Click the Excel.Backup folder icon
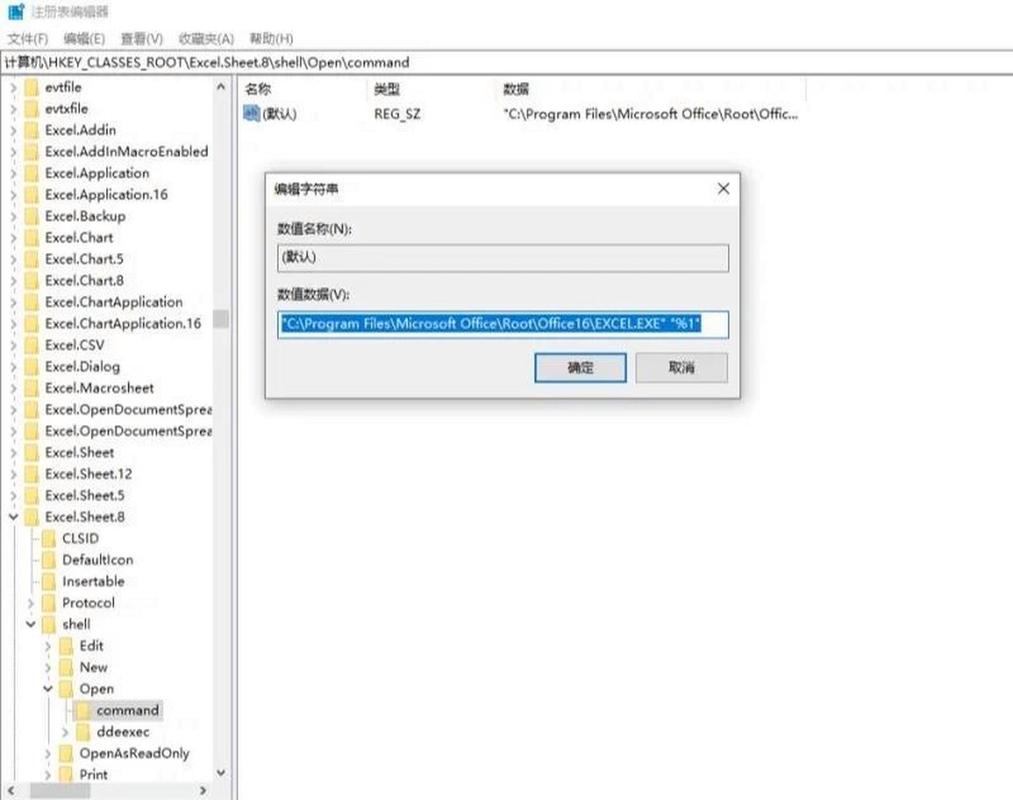 [32, 216]
